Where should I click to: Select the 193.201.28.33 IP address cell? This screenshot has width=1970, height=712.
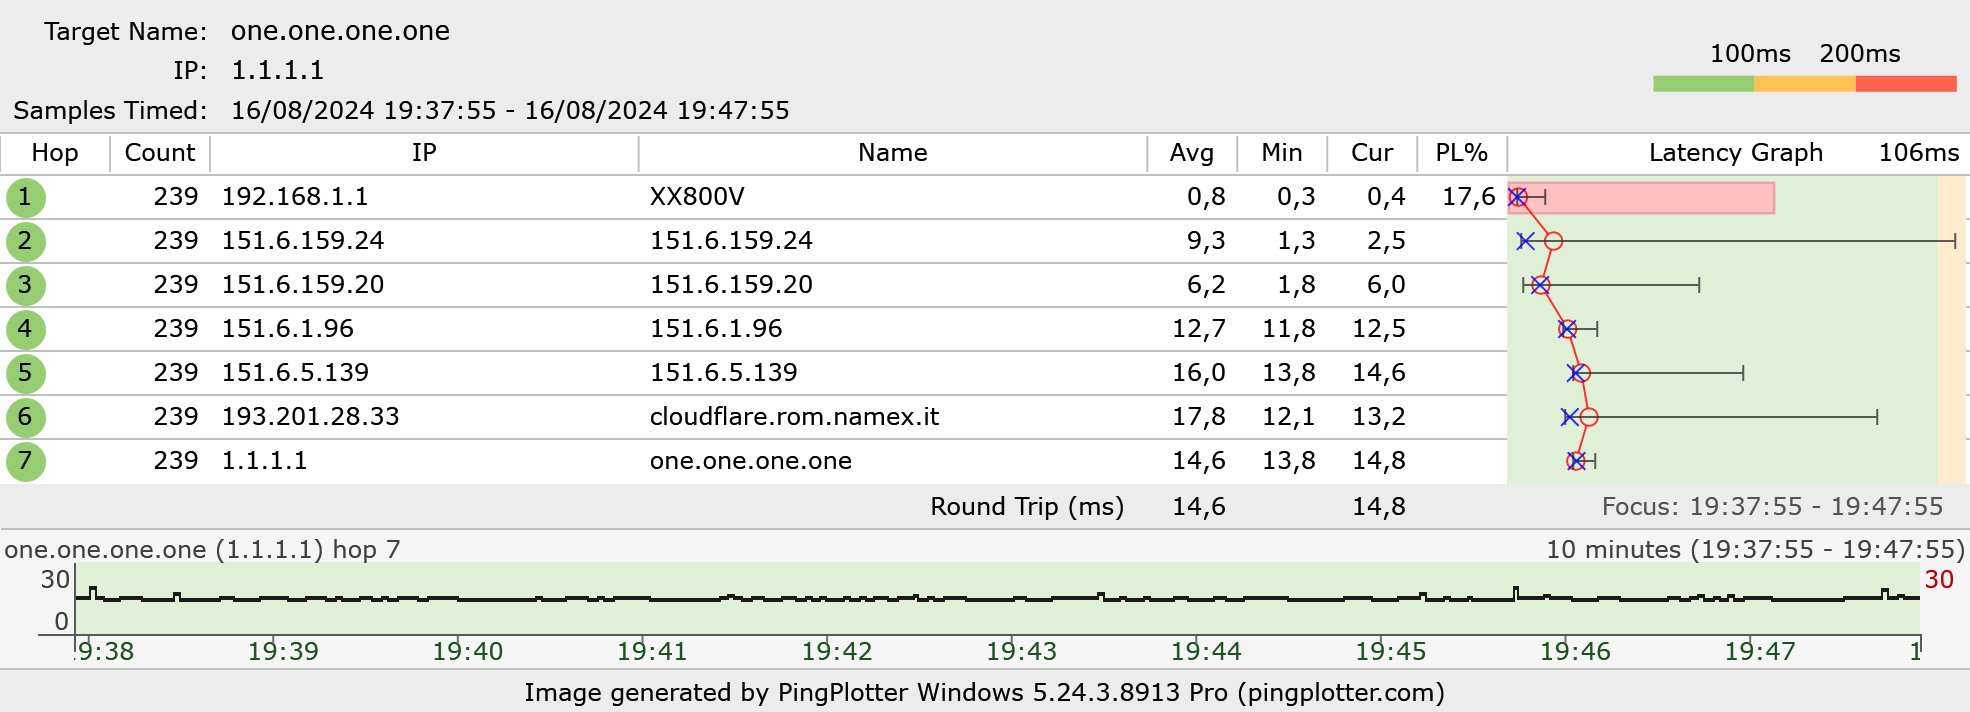tap(310, 417)
